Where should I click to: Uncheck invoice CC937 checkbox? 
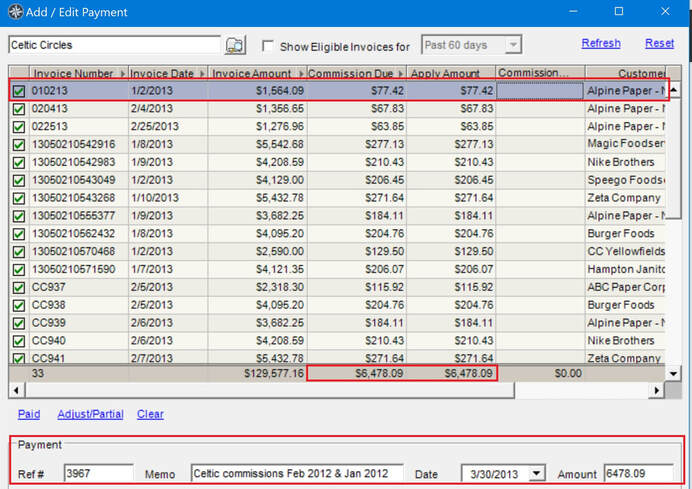[x=19, y=287]
